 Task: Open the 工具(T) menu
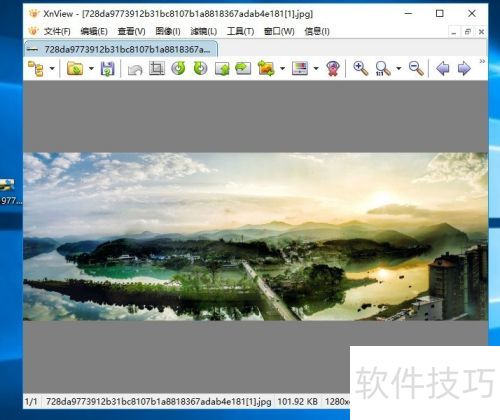pos(240,31)
